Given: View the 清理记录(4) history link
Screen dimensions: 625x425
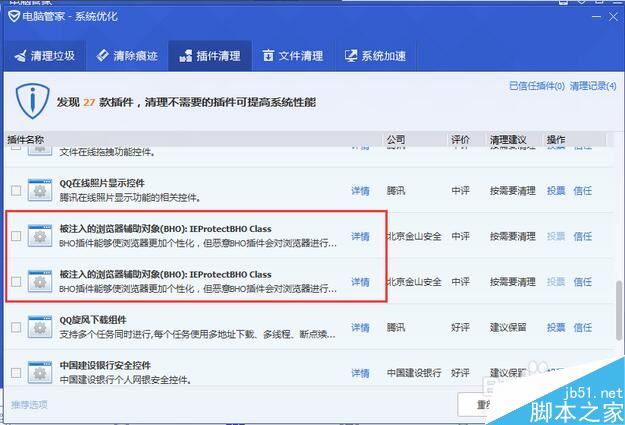Looking at the screenshot, I should [x=593, y=87].
